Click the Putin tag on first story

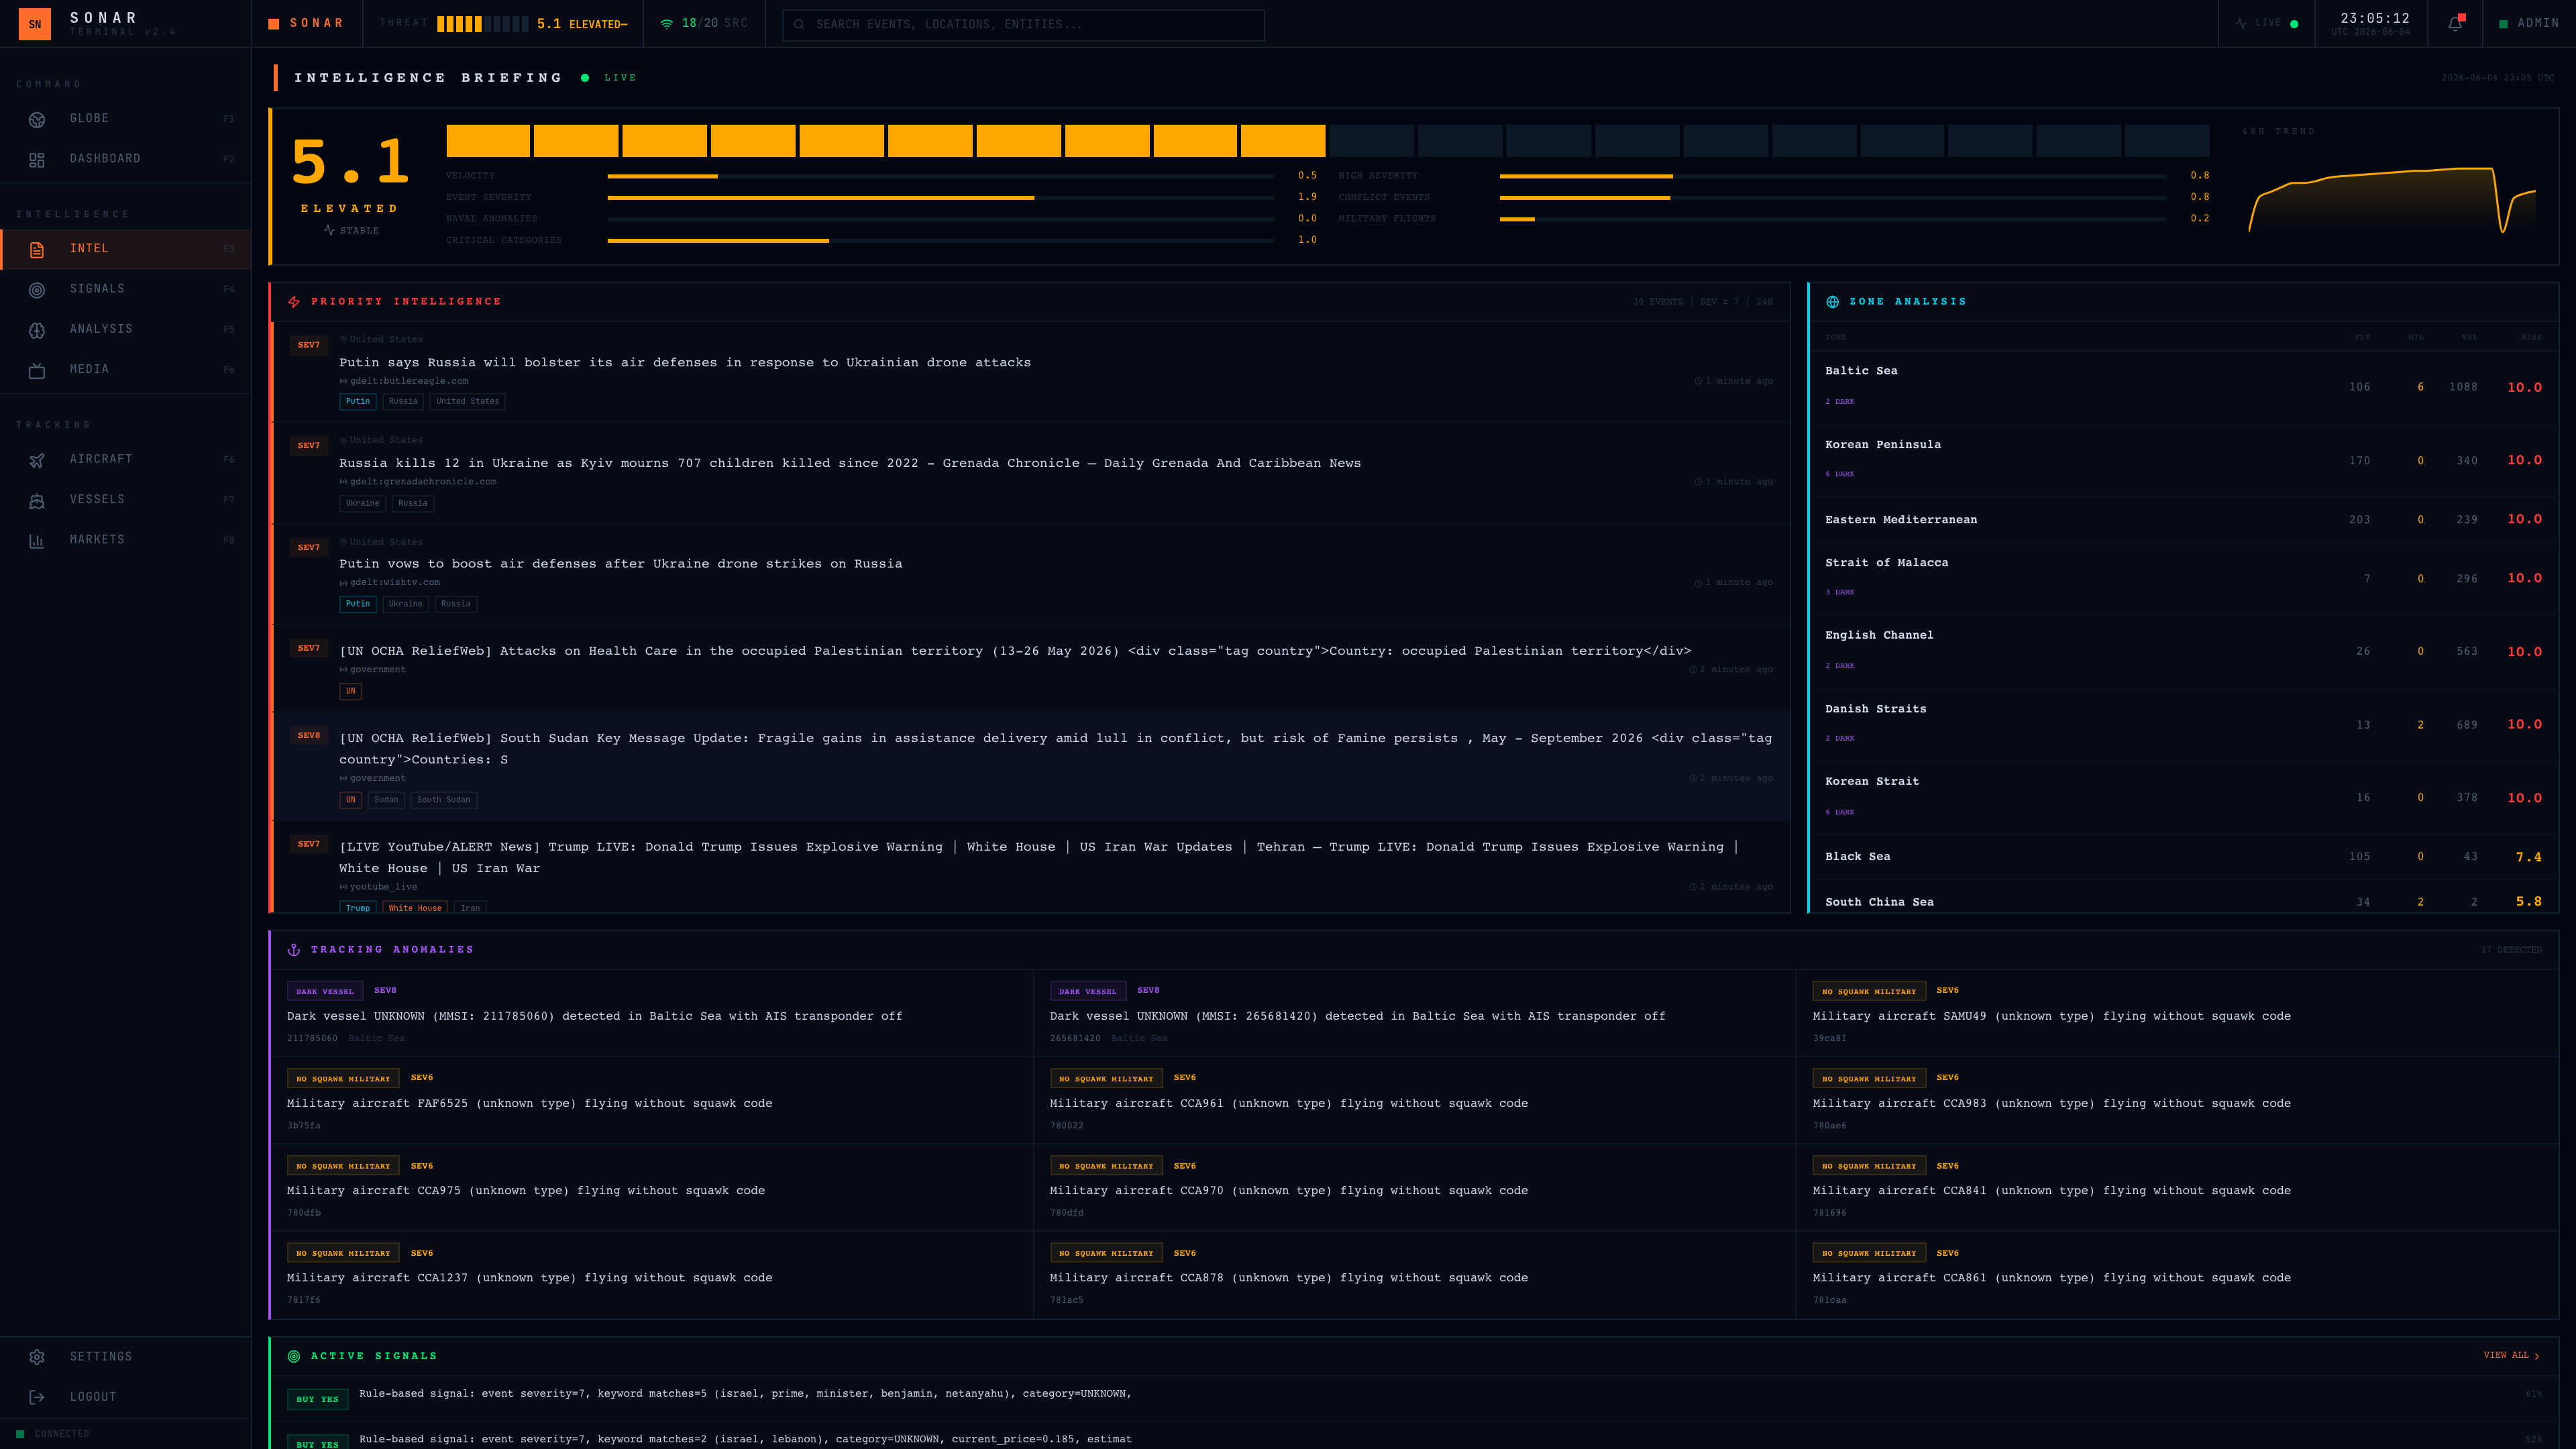pyautogui.click(x=358, y=401)
